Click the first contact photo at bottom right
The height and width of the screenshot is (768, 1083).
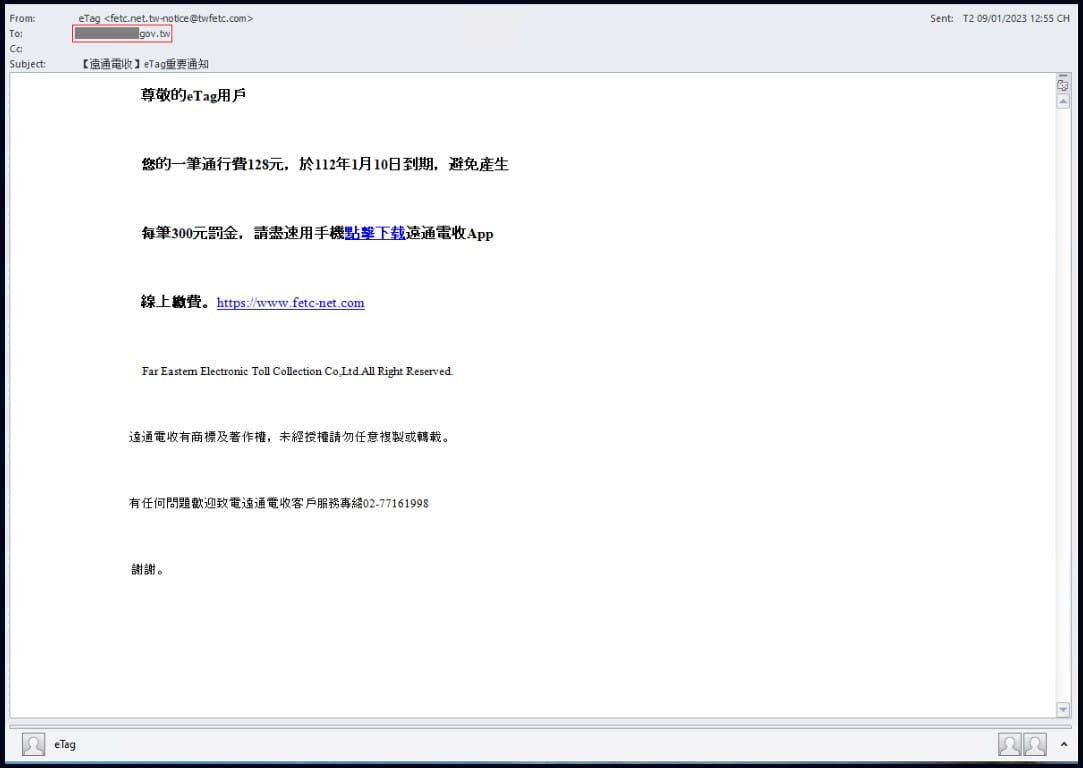(x=1009, y=745)
